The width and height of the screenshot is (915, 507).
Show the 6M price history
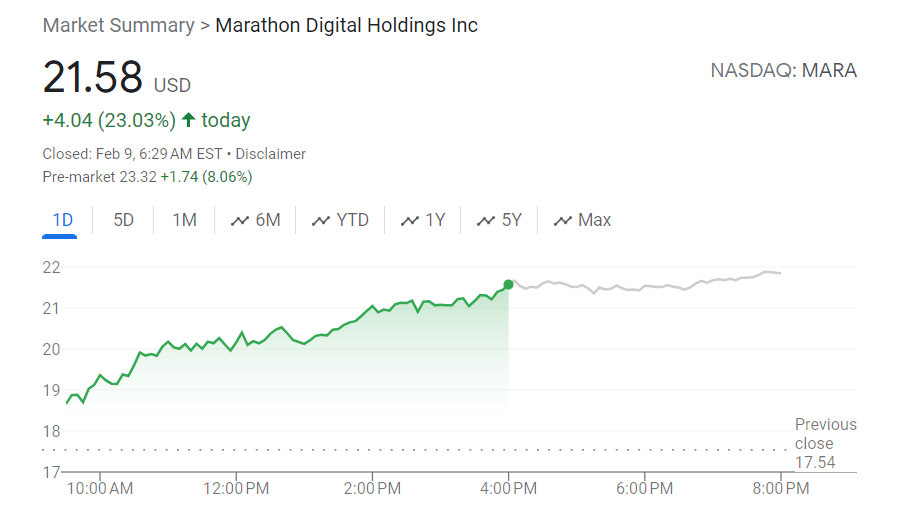click(268, 220)
